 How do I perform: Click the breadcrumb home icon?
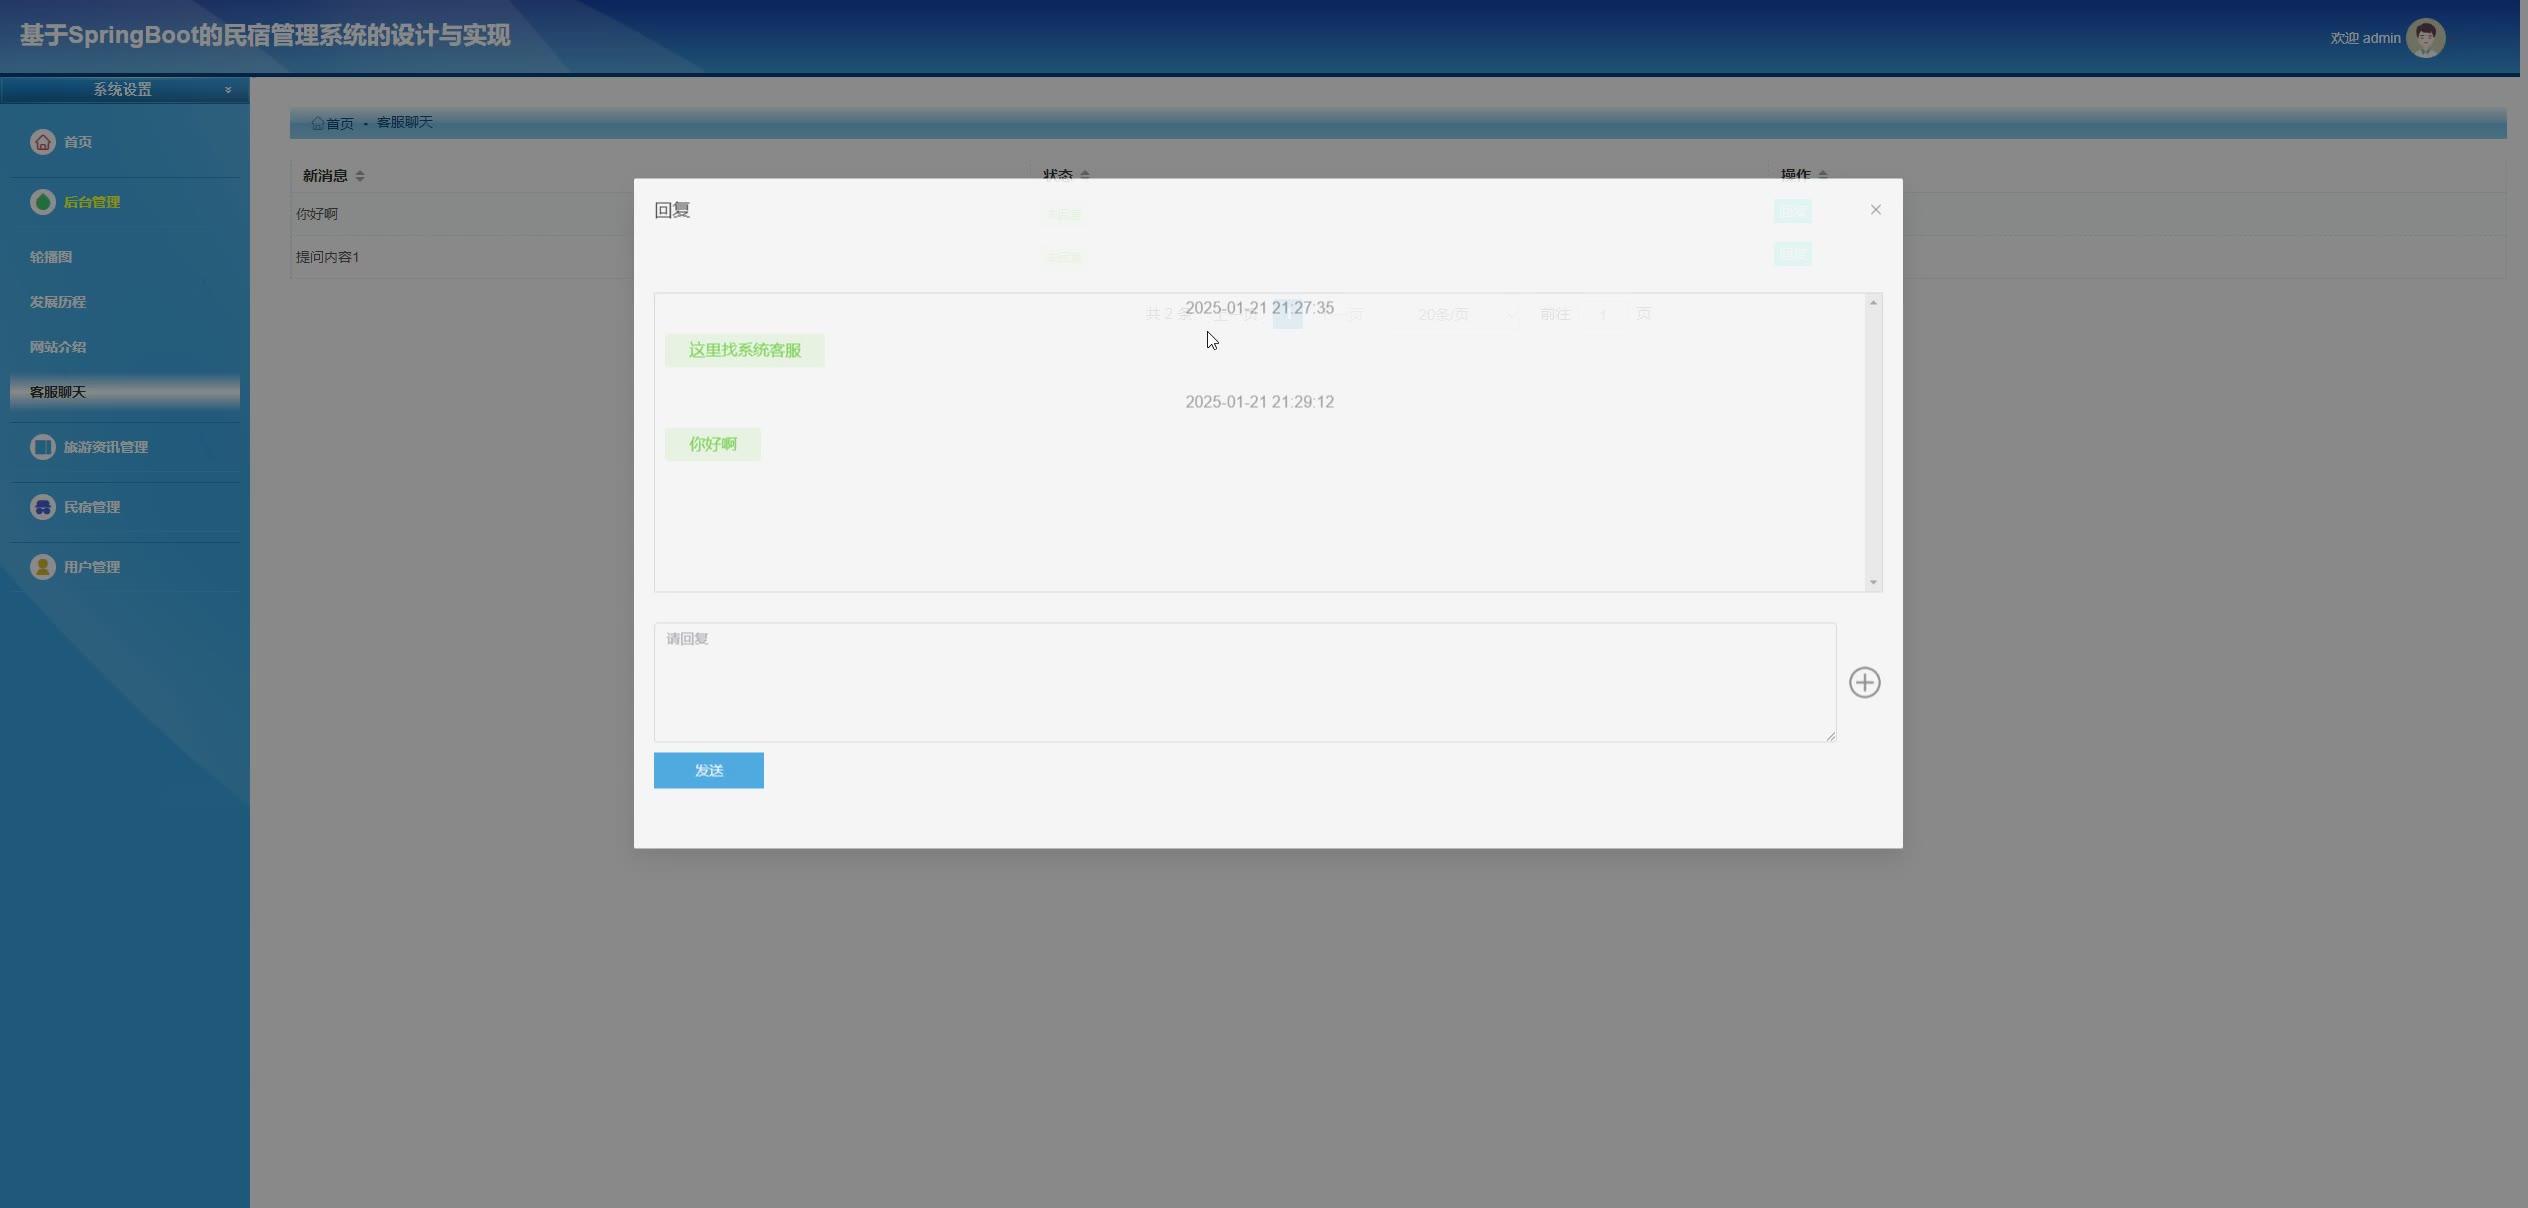[317, 123]
